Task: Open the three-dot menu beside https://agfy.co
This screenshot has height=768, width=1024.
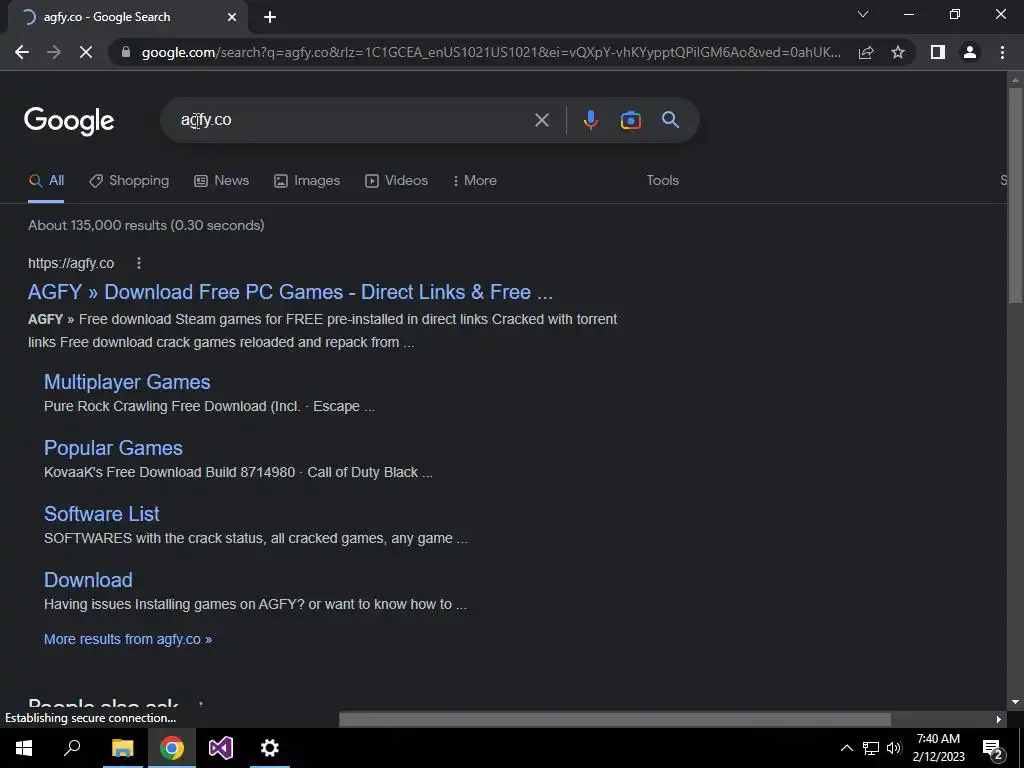Action: pos(138,263)
